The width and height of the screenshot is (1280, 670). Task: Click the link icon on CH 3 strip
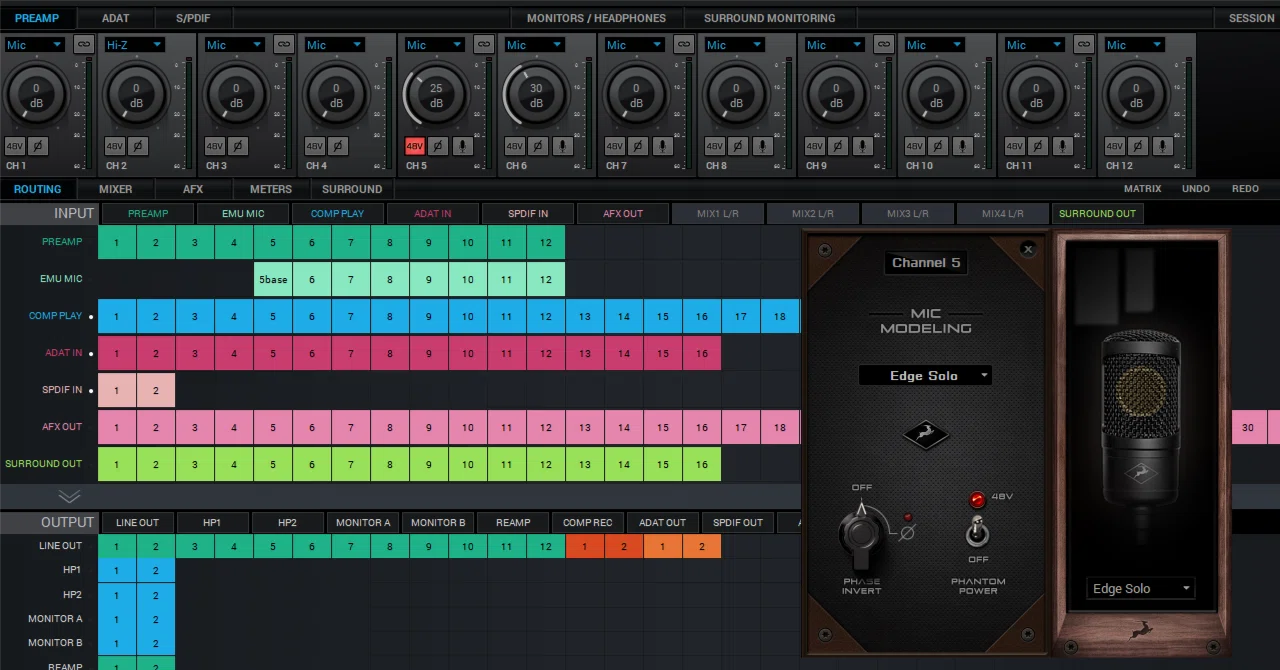(x=284, y=45)
